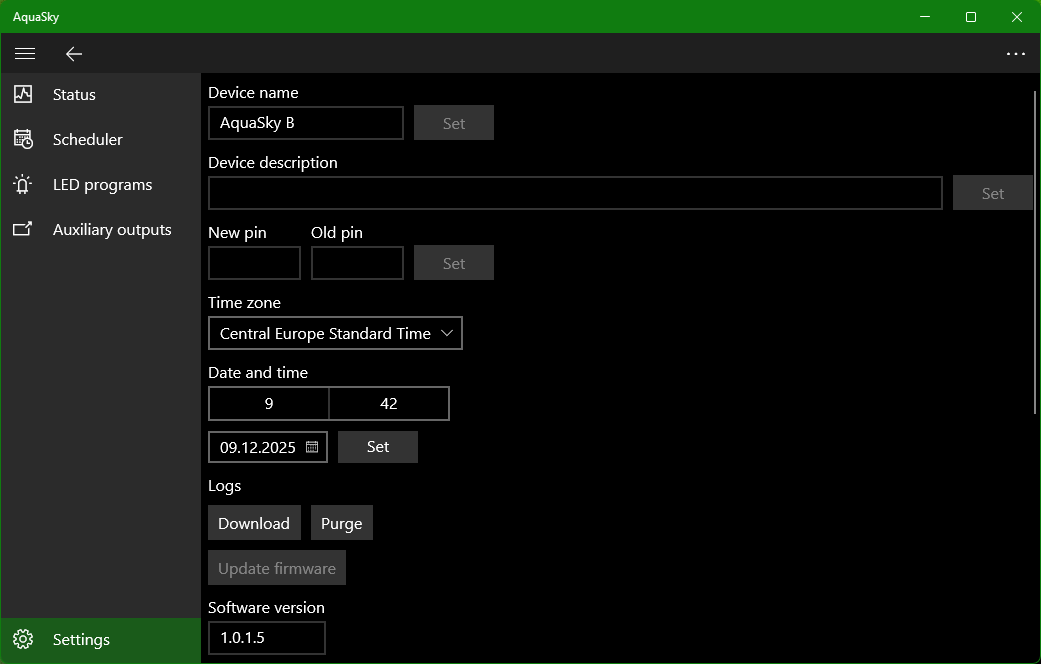This screenshot has width=1041, height=664.
Task: Click into the Device name field
Action: [305, 123]
